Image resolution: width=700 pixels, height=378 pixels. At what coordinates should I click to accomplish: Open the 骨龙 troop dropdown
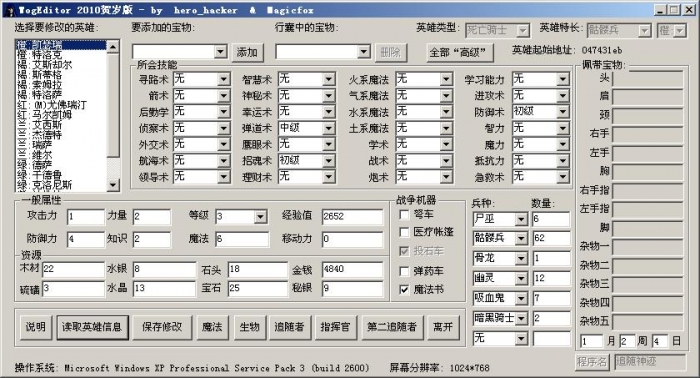(x=521, y=258)
